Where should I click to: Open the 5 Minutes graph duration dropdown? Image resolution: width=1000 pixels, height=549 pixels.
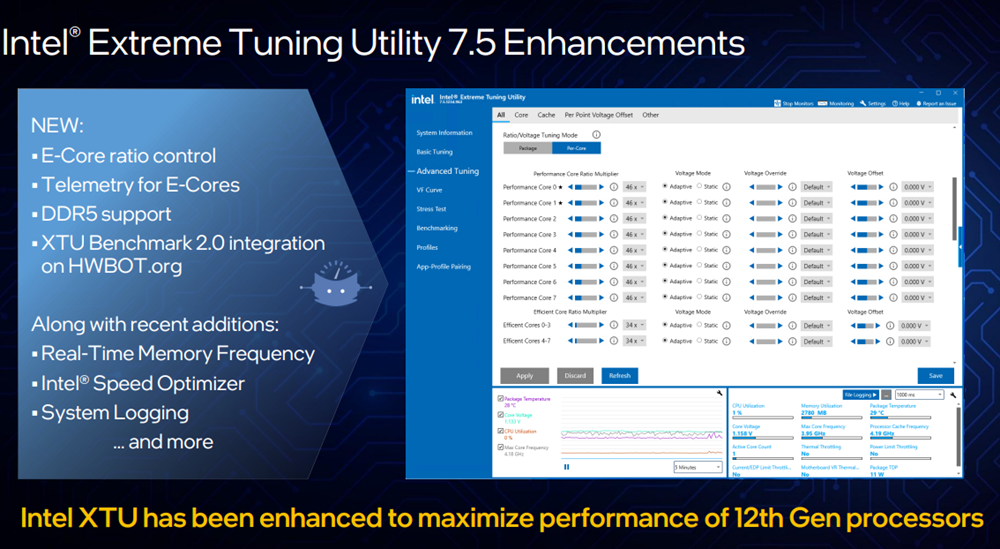(x=698, y=467)
